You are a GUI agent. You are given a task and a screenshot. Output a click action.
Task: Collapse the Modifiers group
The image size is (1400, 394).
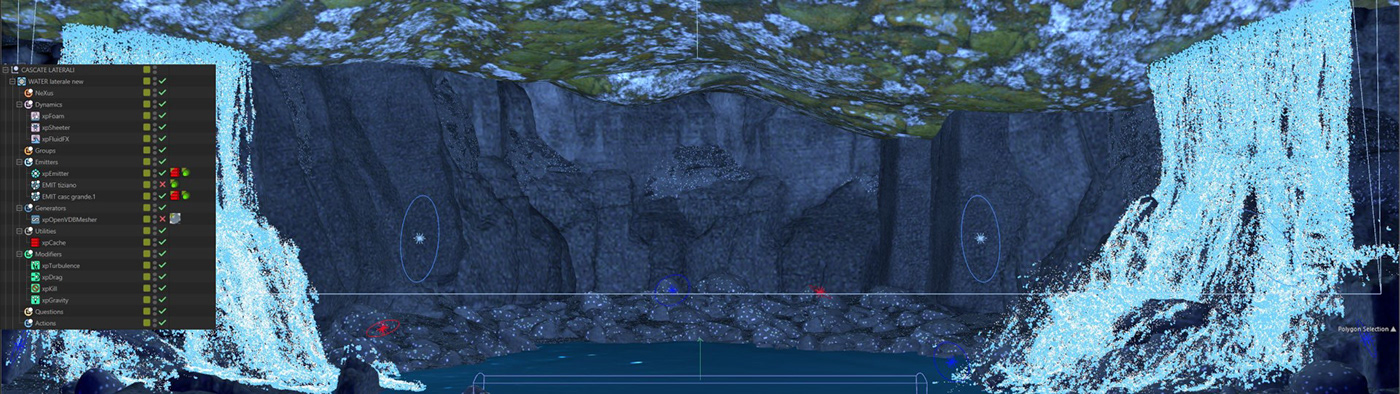pyautogui.click(x=19, y=254)
